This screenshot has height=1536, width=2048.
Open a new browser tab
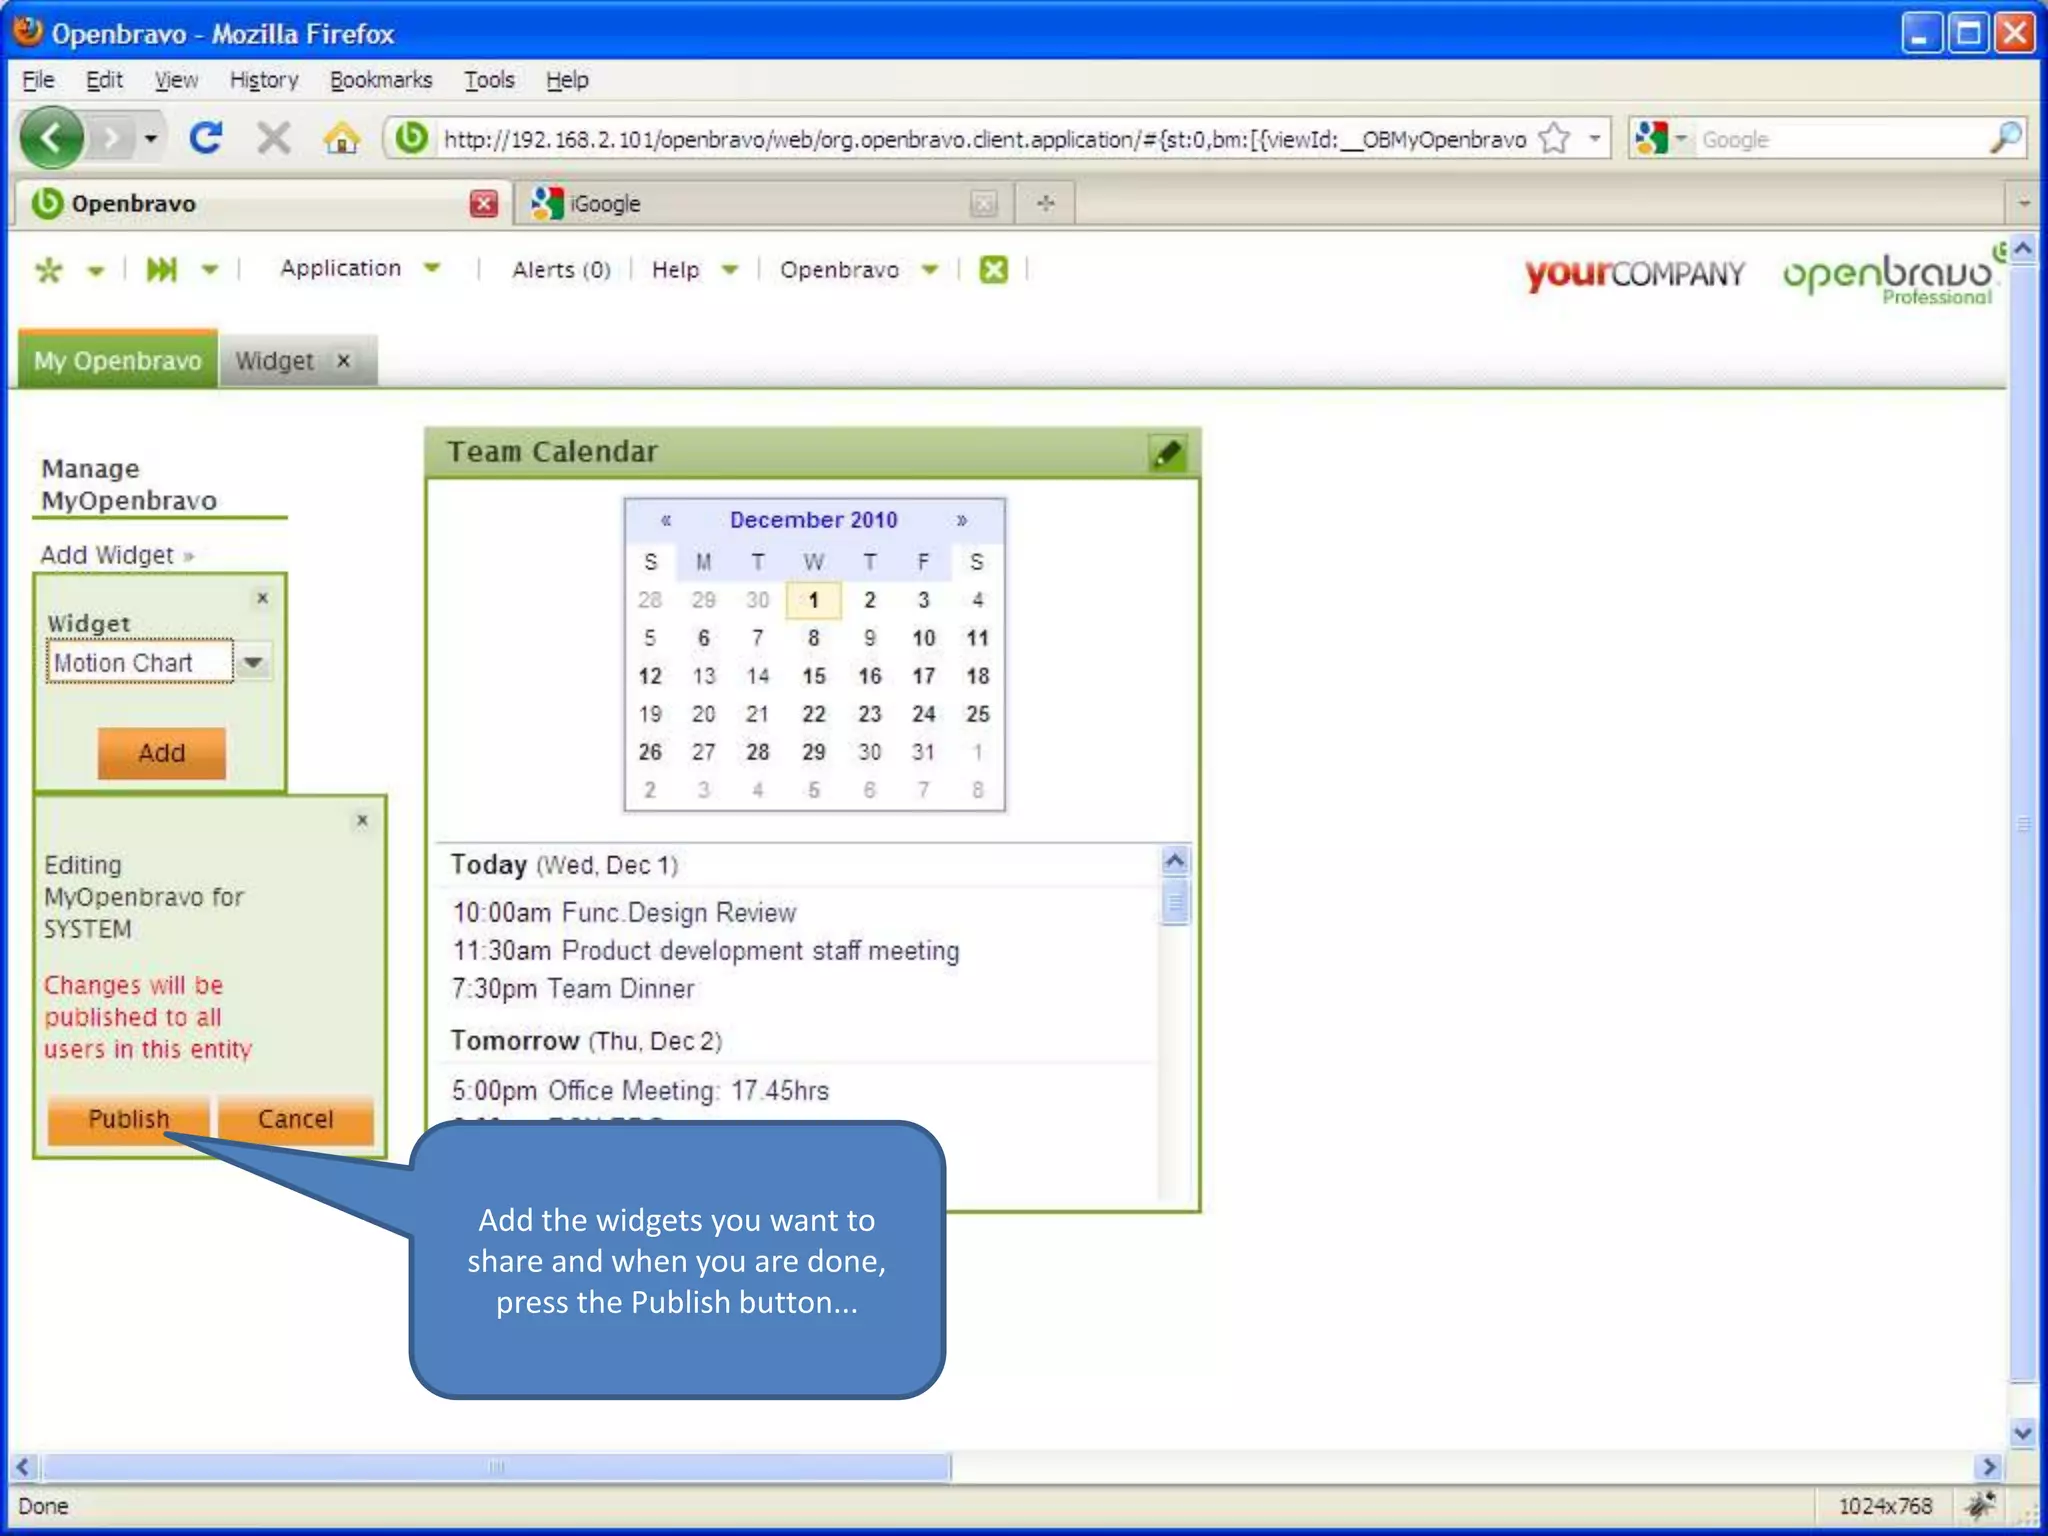point(1046,203)
